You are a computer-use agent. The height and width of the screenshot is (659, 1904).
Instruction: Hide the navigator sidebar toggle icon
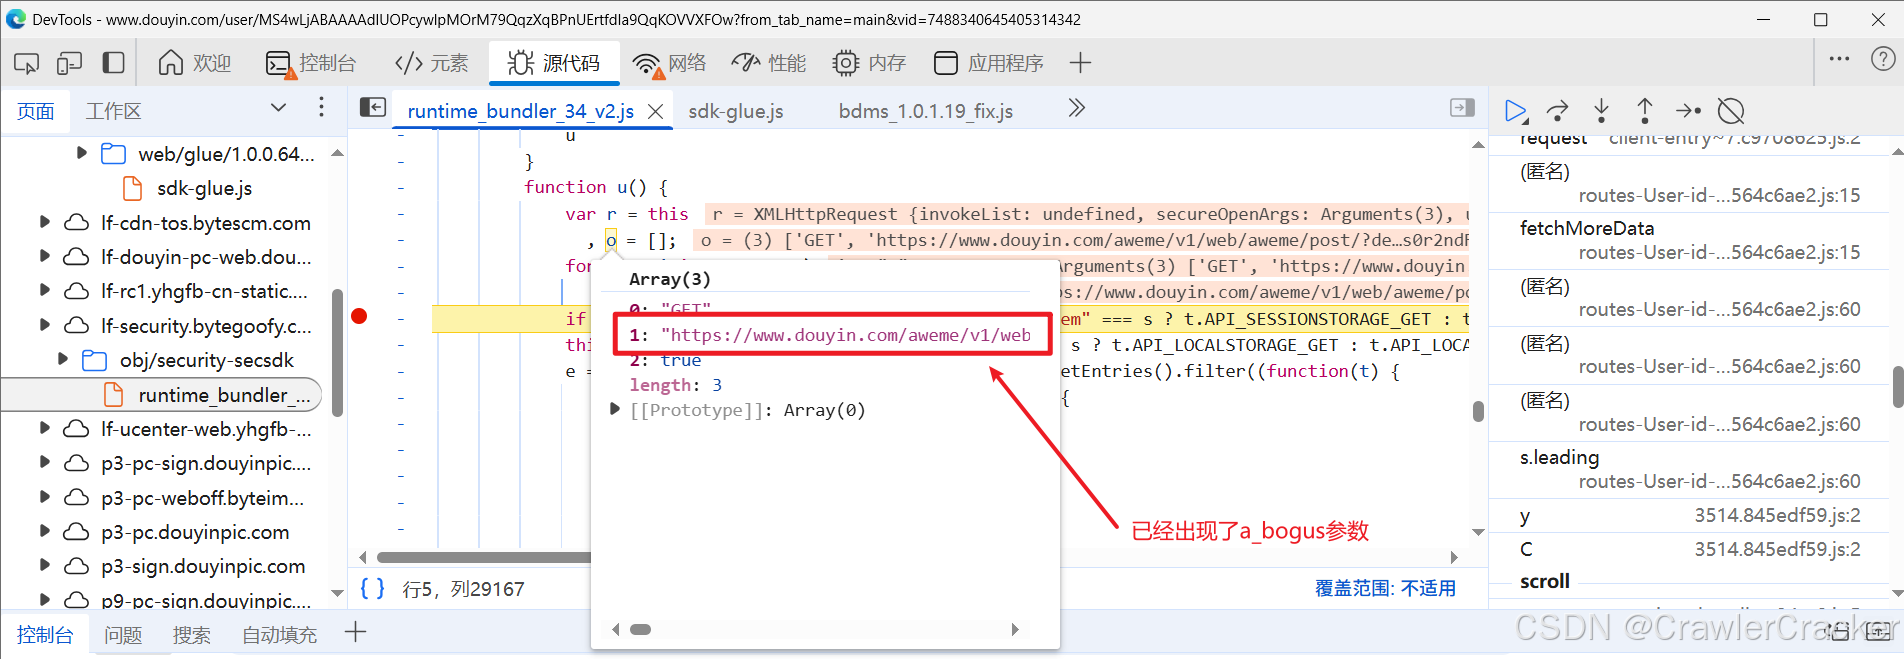coord(373,107)
